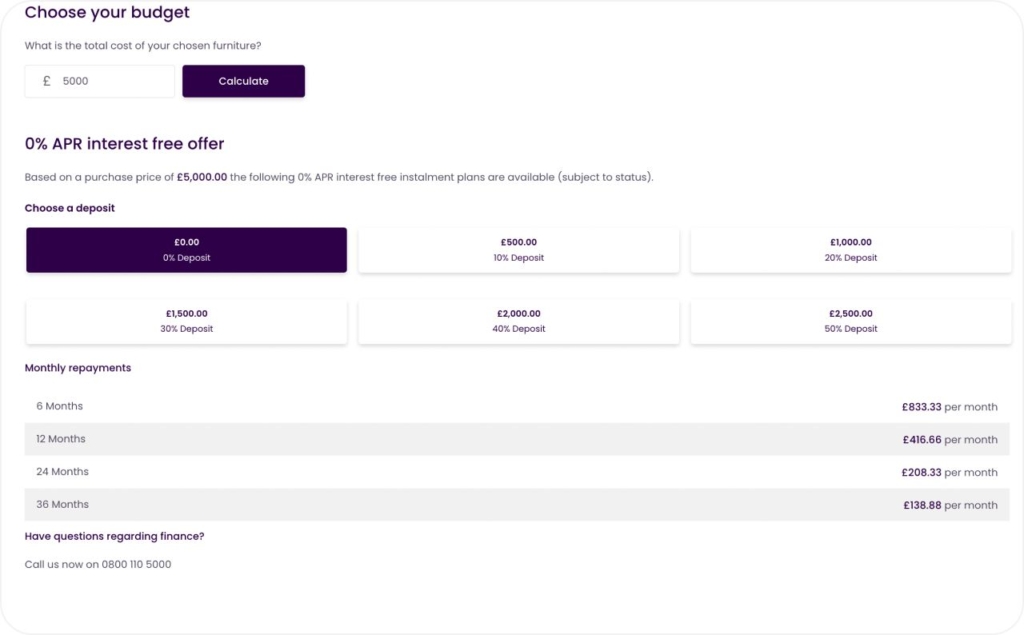Click the pound sign icon in cost field
The image size is (1024, 635).
tap(46, 82)
